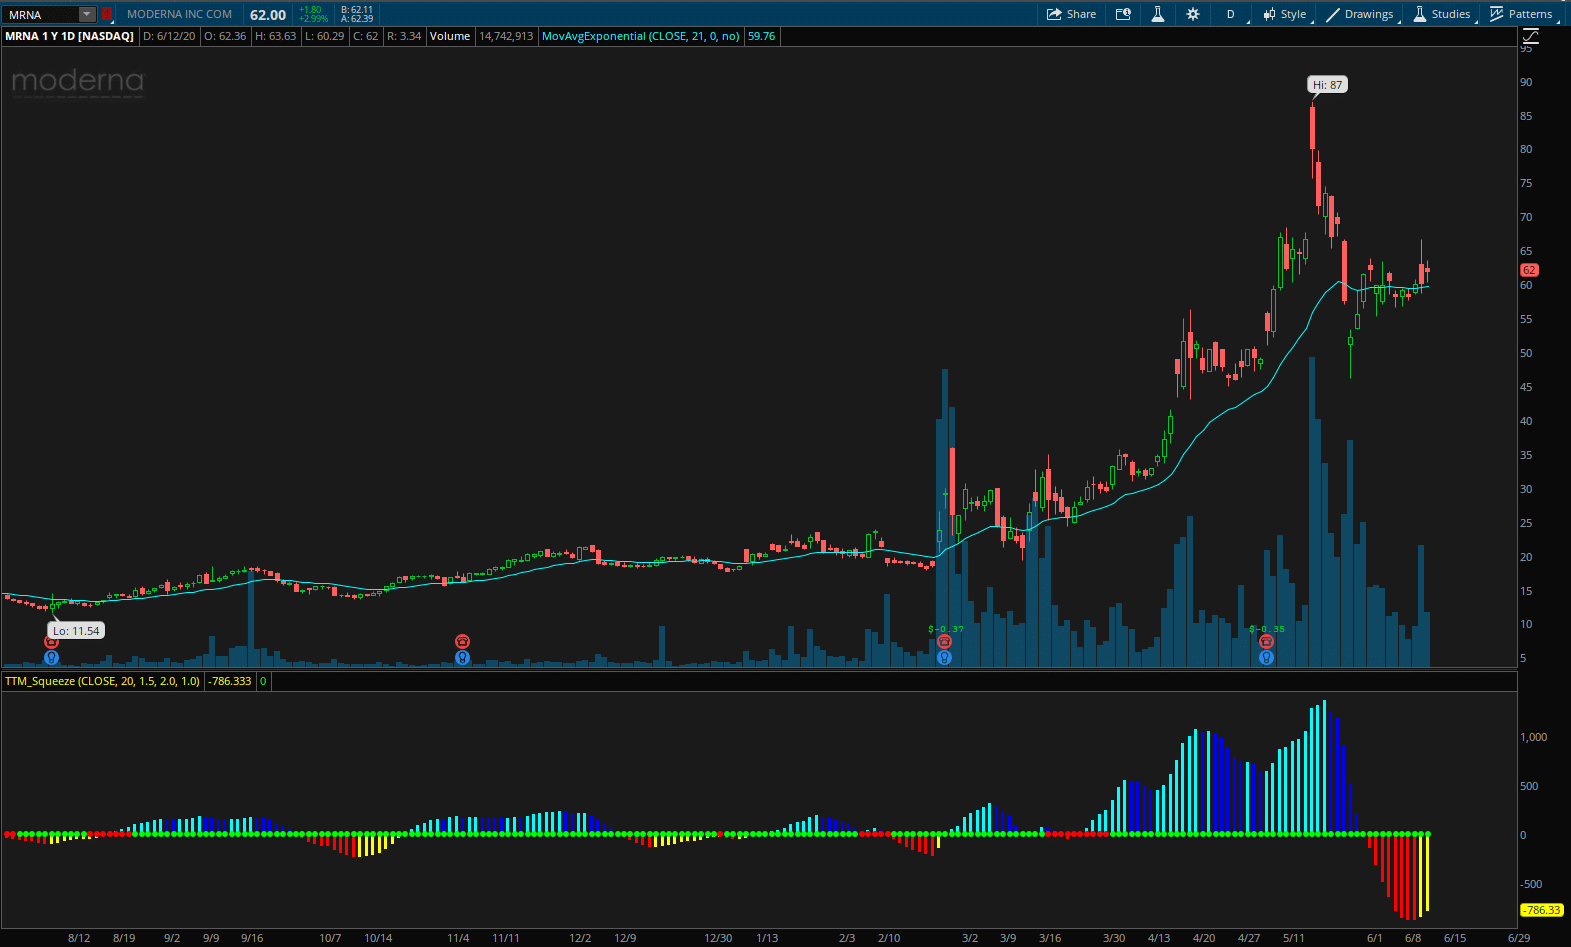
Task: Open the Style menu
Action: [x=1285, y=14]
